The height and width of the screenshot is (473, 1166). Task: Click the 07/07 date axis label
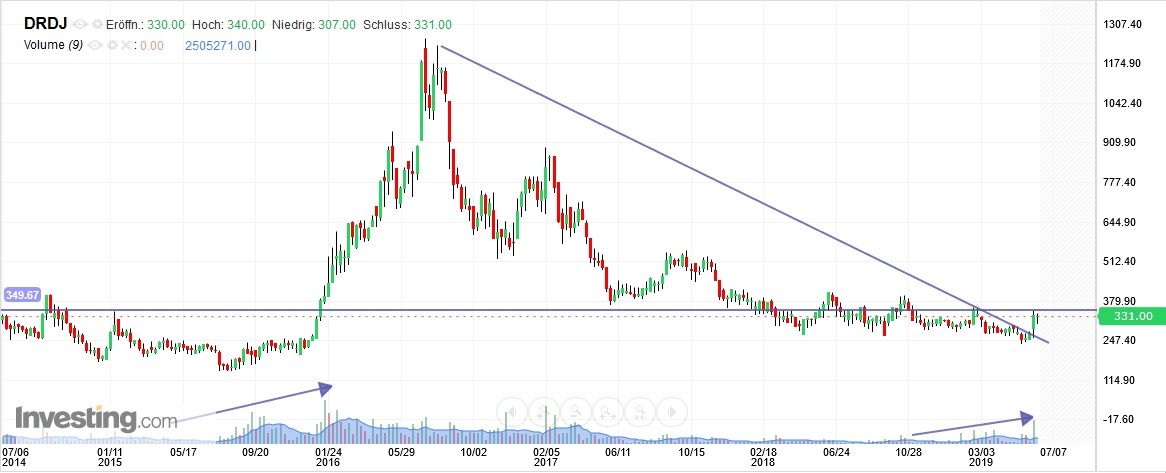point(1054,451)
